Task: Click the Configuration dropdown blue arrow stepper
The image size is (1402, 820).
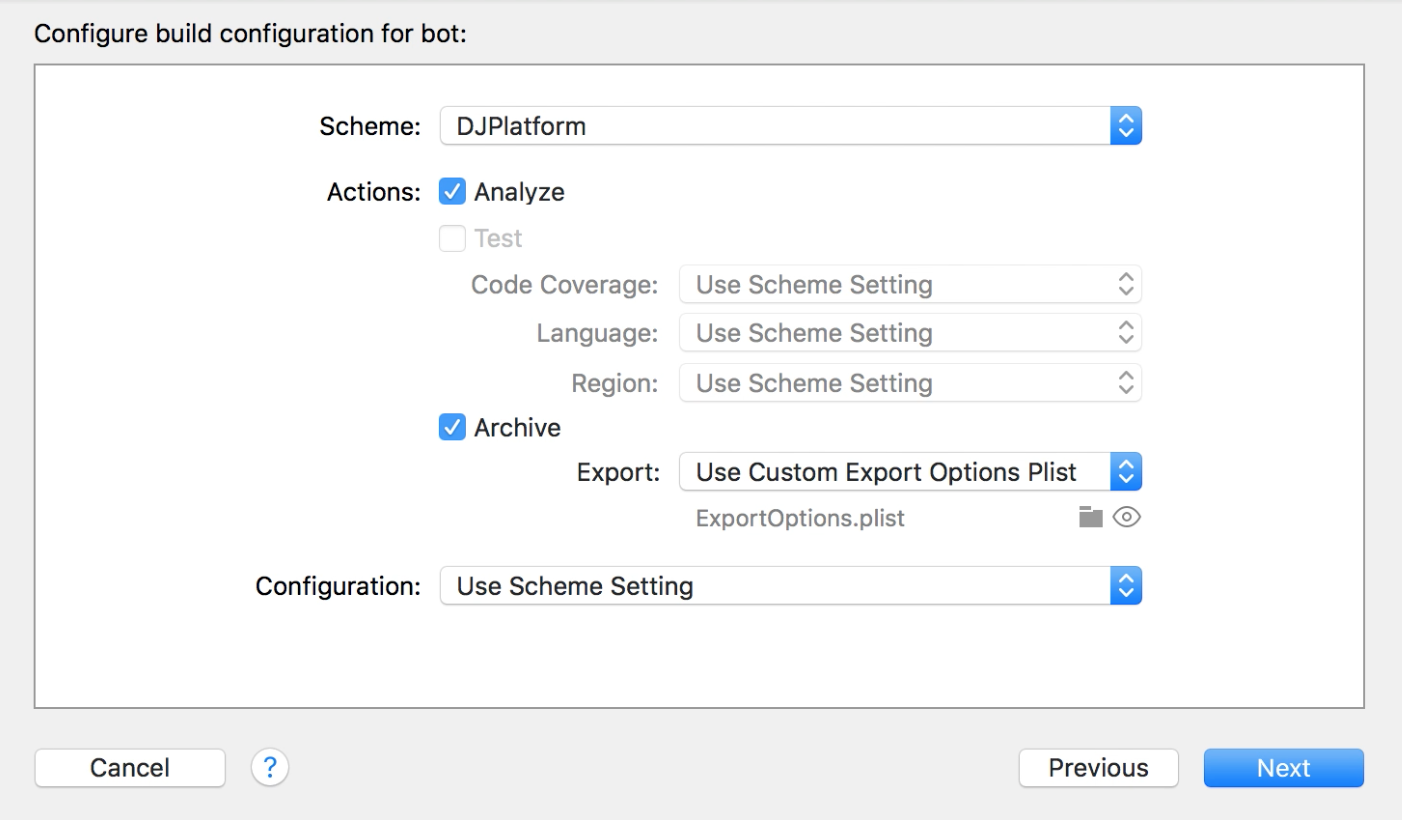Action: click(x=1125, y=586)
